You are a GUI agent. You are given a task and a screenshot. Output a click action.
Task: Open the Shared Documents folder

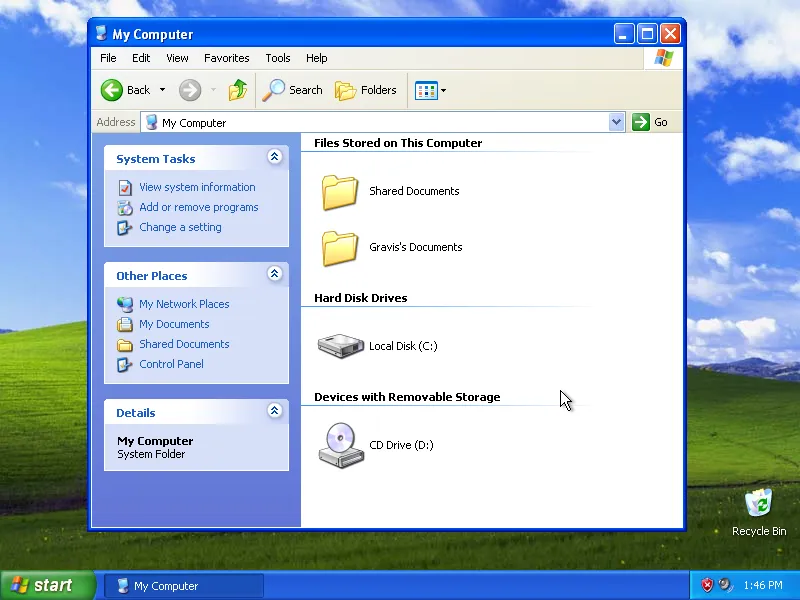pos(414,191)
